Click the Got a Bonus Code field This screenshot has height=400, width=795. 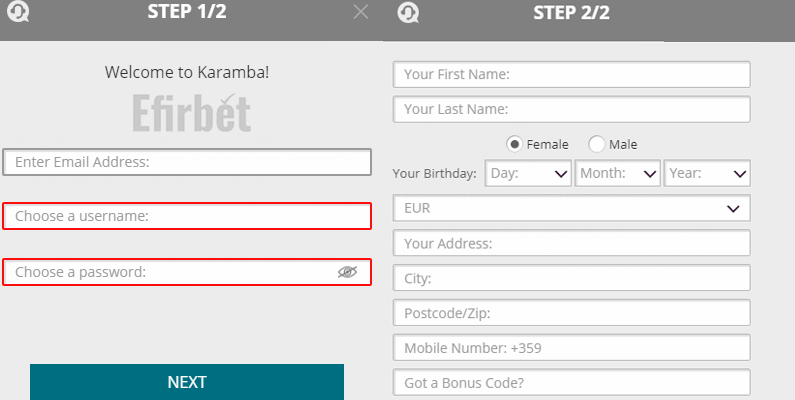click(571, 382)
